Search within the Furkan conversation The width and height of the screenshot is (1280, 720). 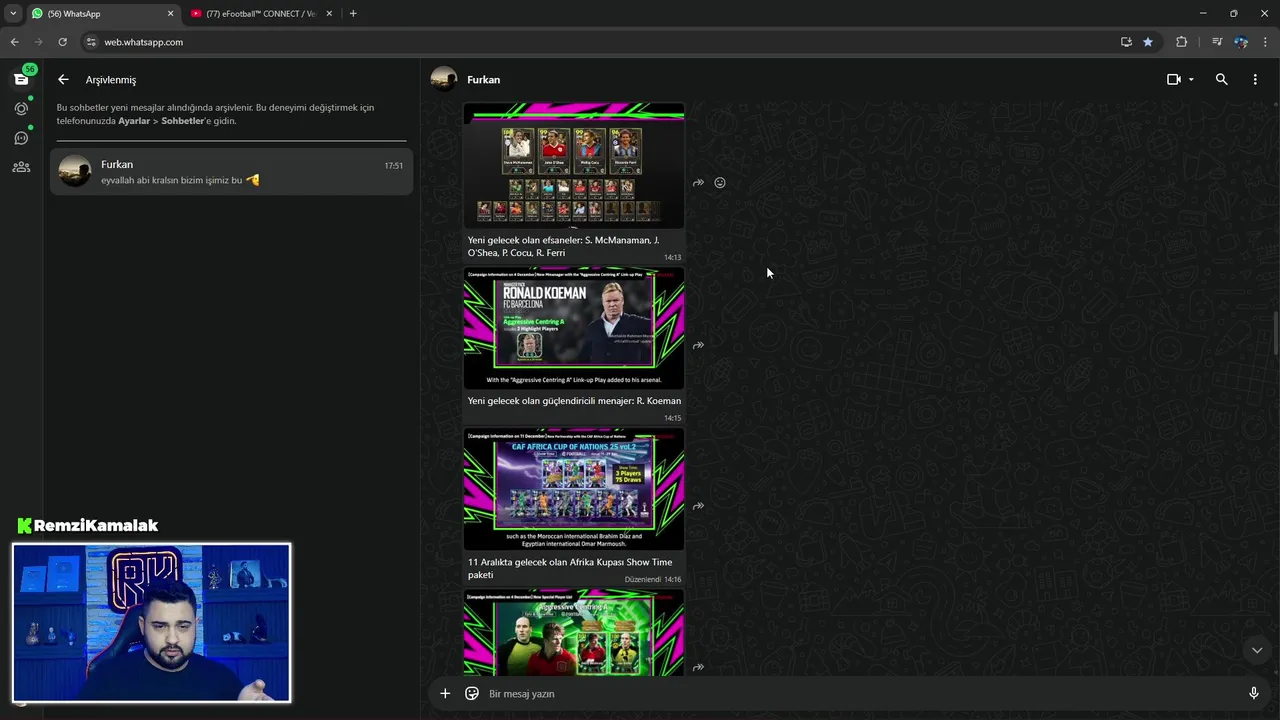click(1221, 79)
